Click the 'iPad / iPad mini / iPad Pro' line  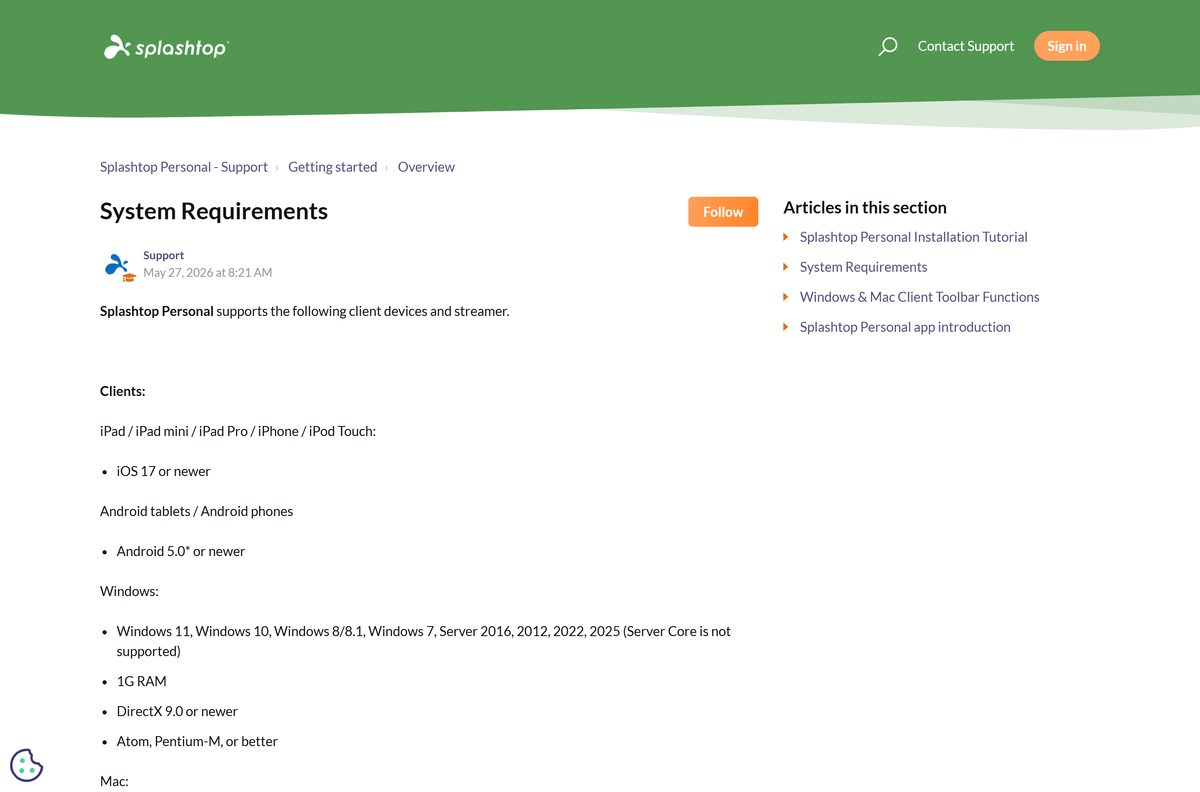pyautogui.click(x=238, y=431)
